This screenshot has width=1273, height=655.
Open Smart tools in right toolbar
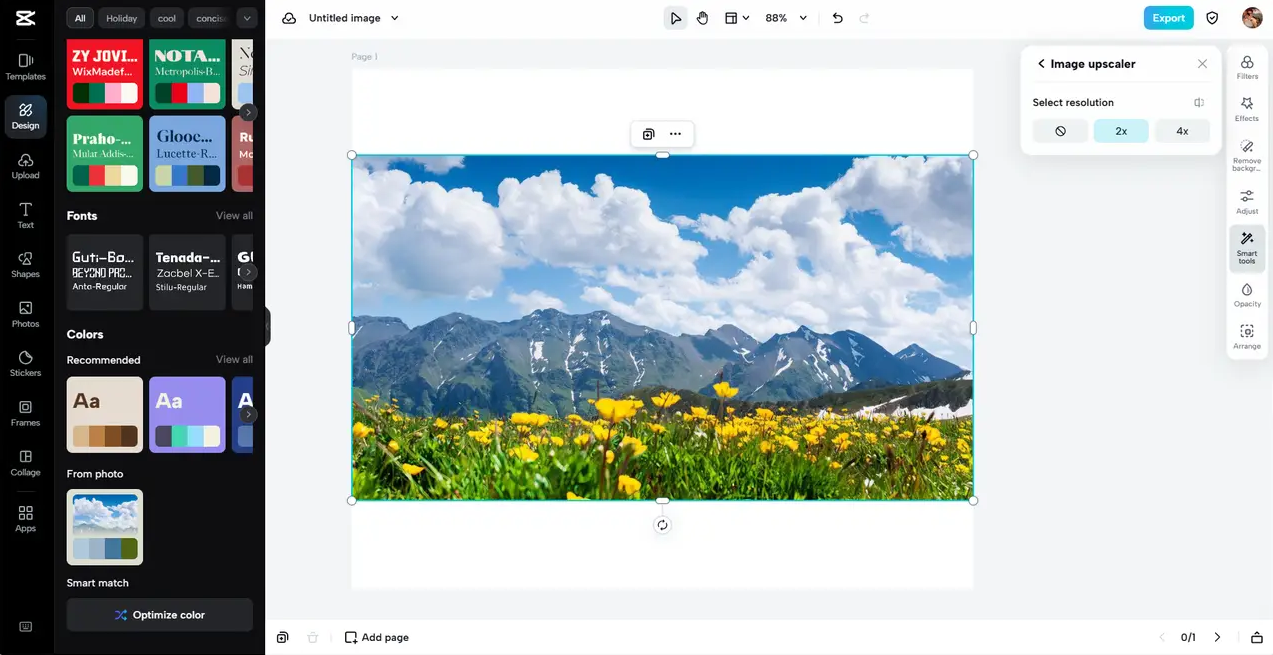(1247, 248)
